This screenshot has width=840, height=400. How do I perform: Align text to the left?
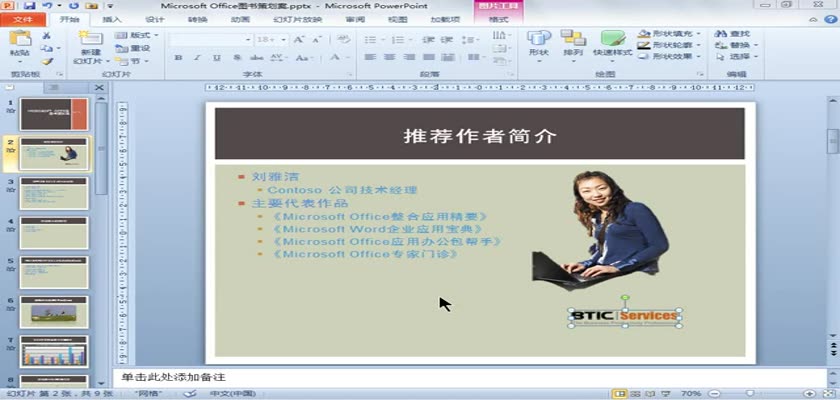pos(370,57)
